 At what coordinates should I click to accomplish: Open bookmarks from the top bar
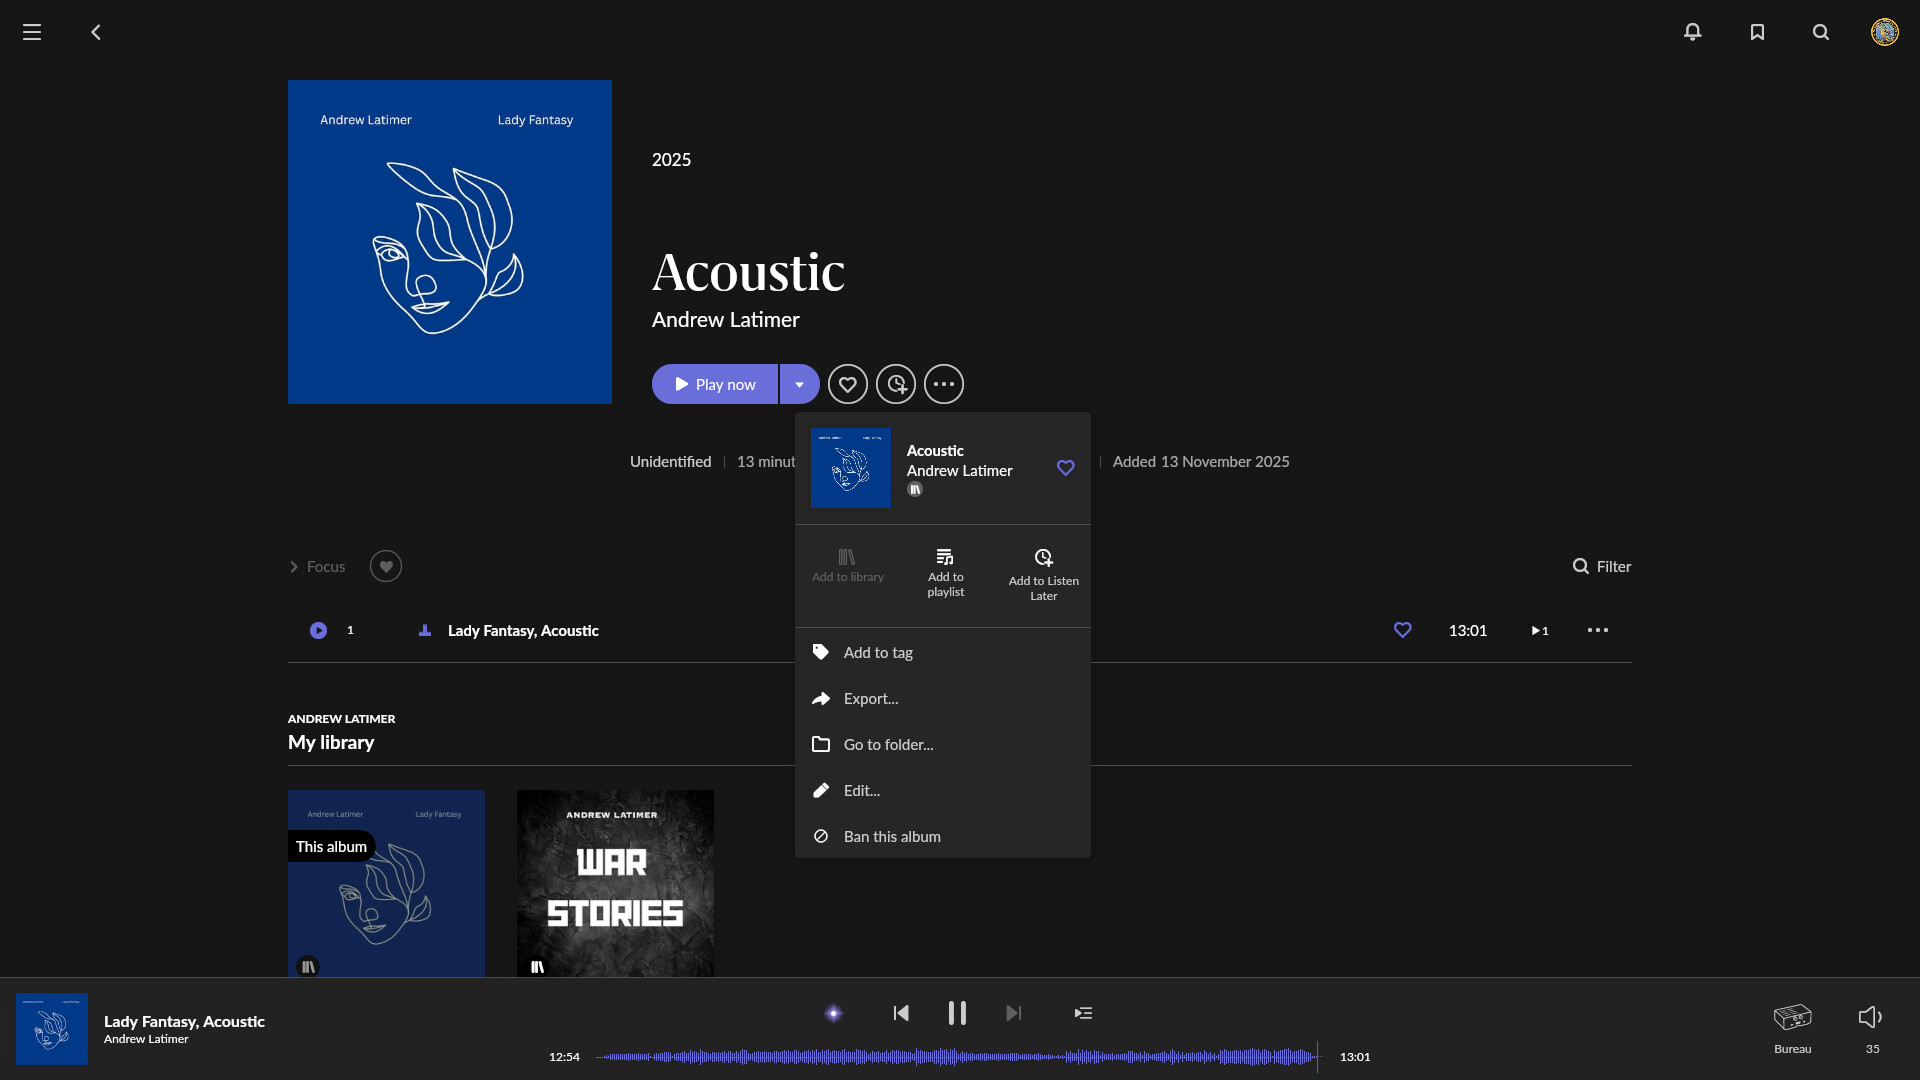1757,32
